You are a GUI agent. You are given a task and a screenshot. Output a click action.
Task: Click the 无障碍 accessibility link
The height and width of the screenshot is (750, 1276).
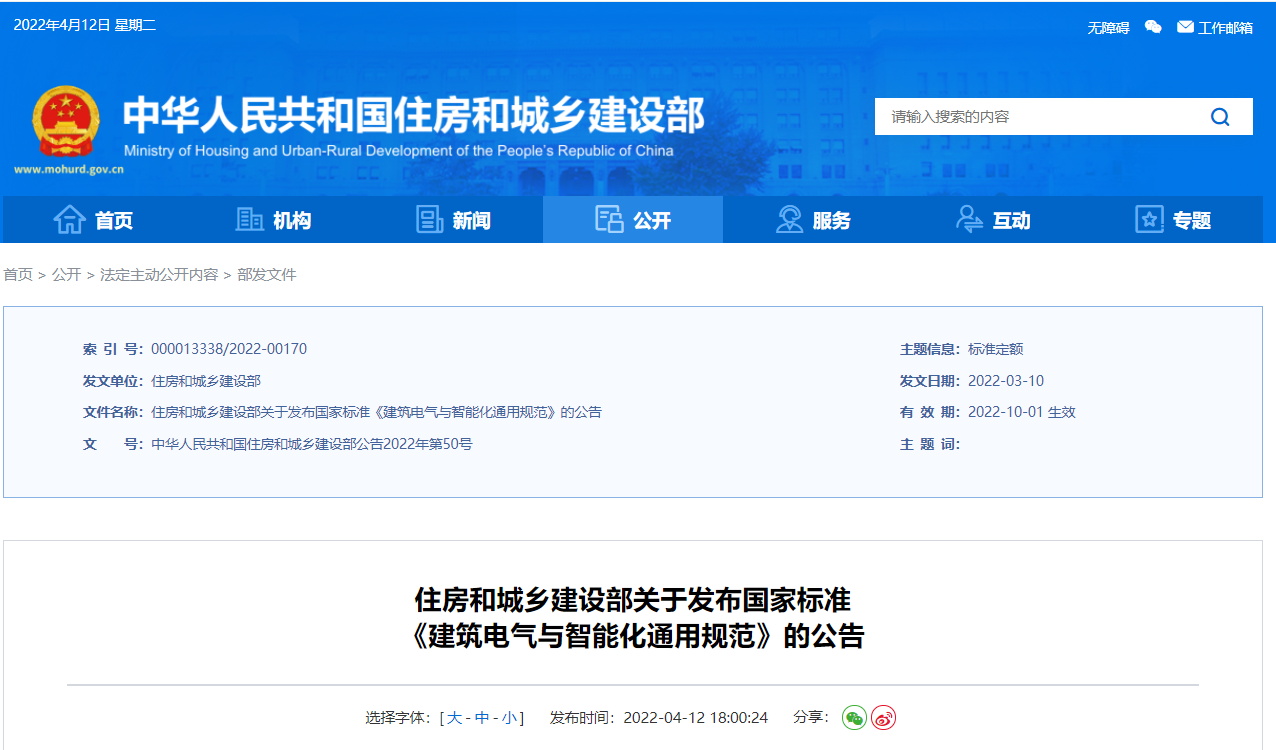(1108, 28)
